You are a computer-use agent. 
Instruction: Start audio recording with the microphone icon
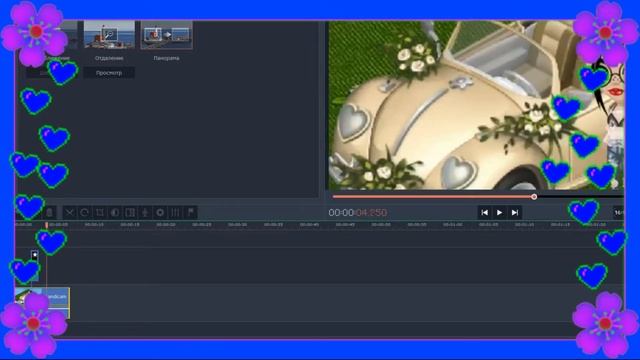pyautogui.click(x=145, y=213)
